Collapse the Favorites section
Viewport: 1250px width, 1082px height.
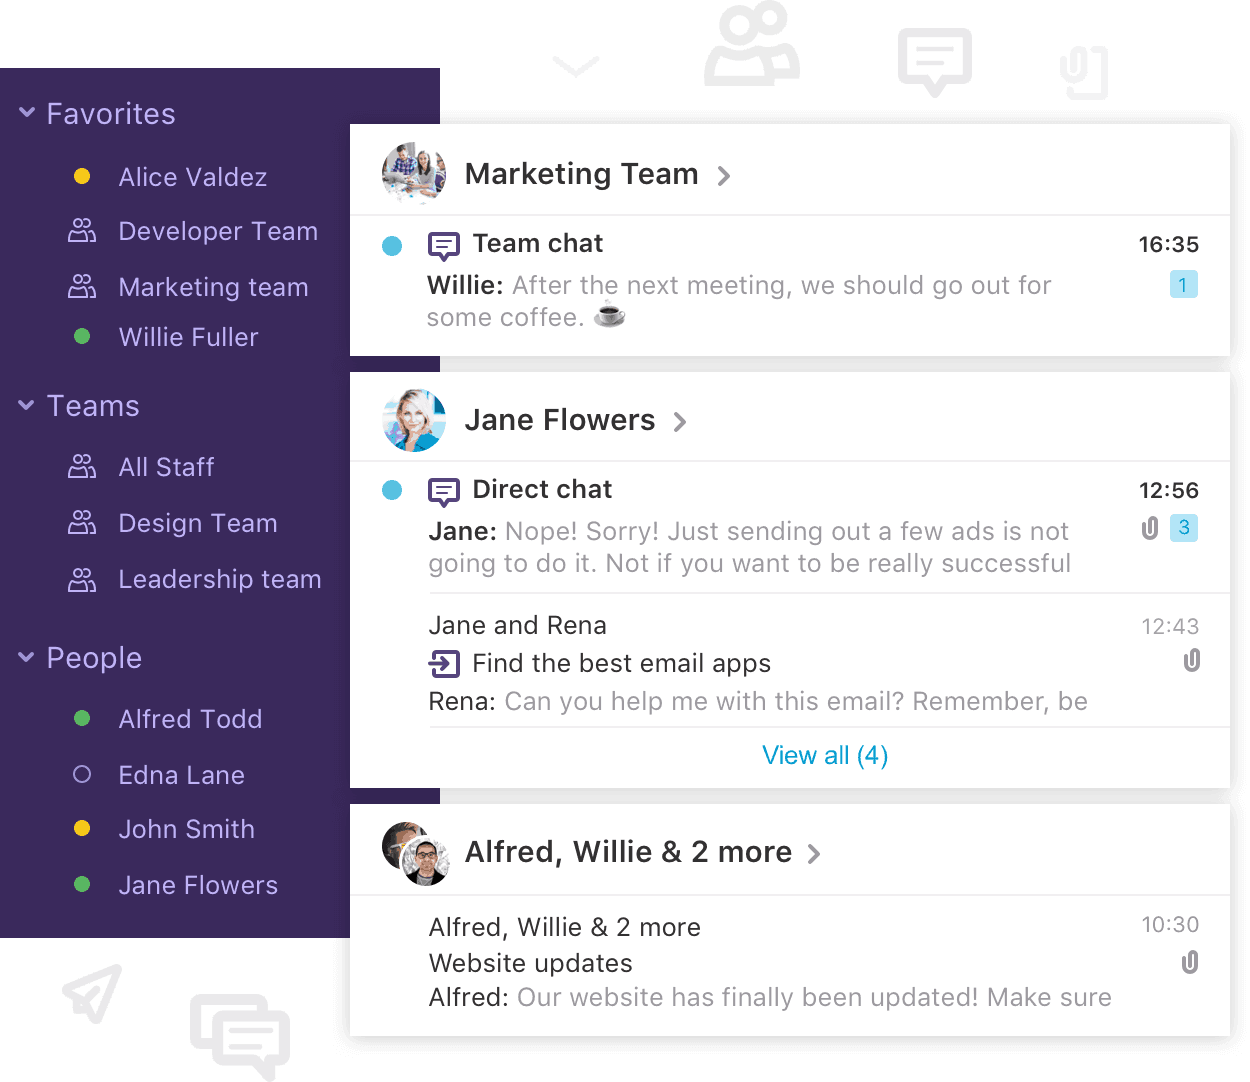click(x=27, y=113)
